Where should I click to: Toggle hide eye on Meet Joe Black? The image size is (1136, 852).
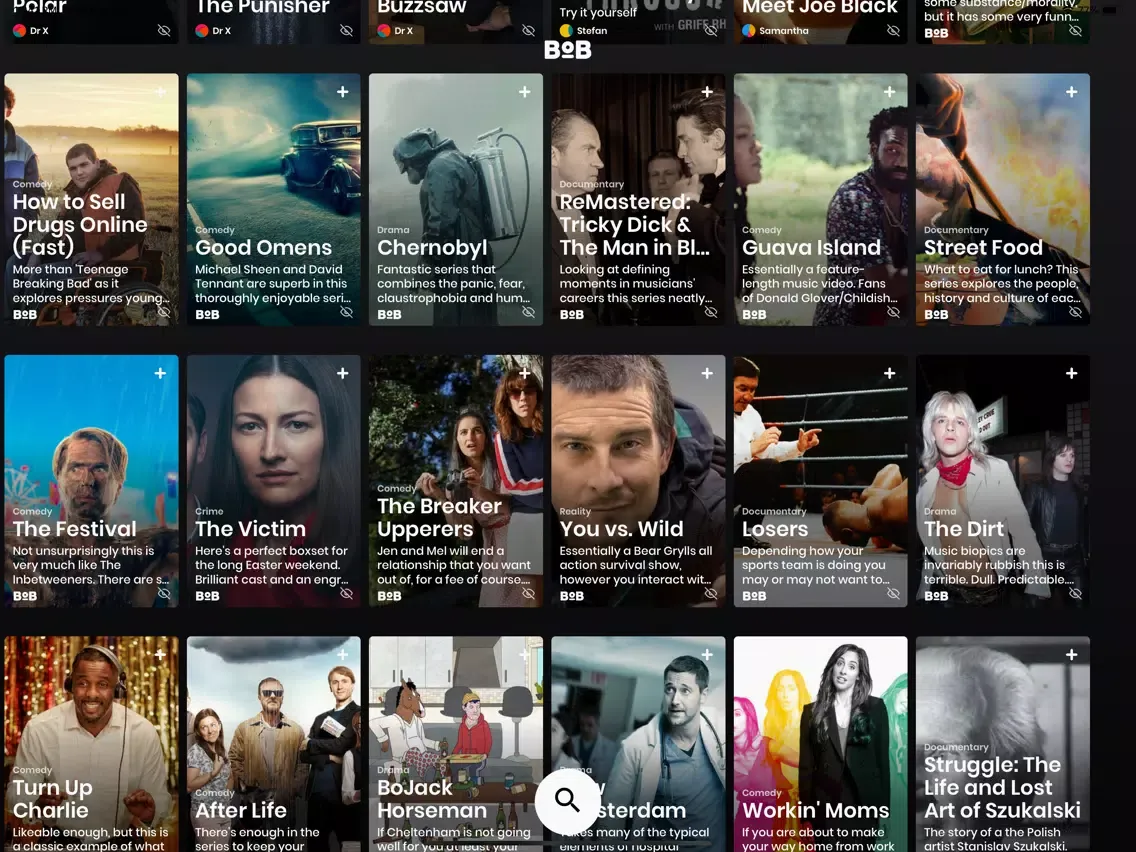(x=893, y=30)
